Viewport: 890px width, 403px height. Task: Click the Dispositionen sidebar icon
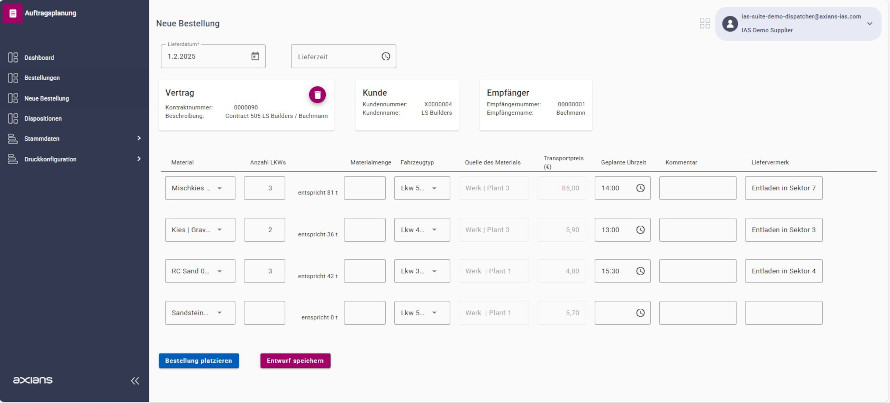pyautogui.click(x=13, y=119)
